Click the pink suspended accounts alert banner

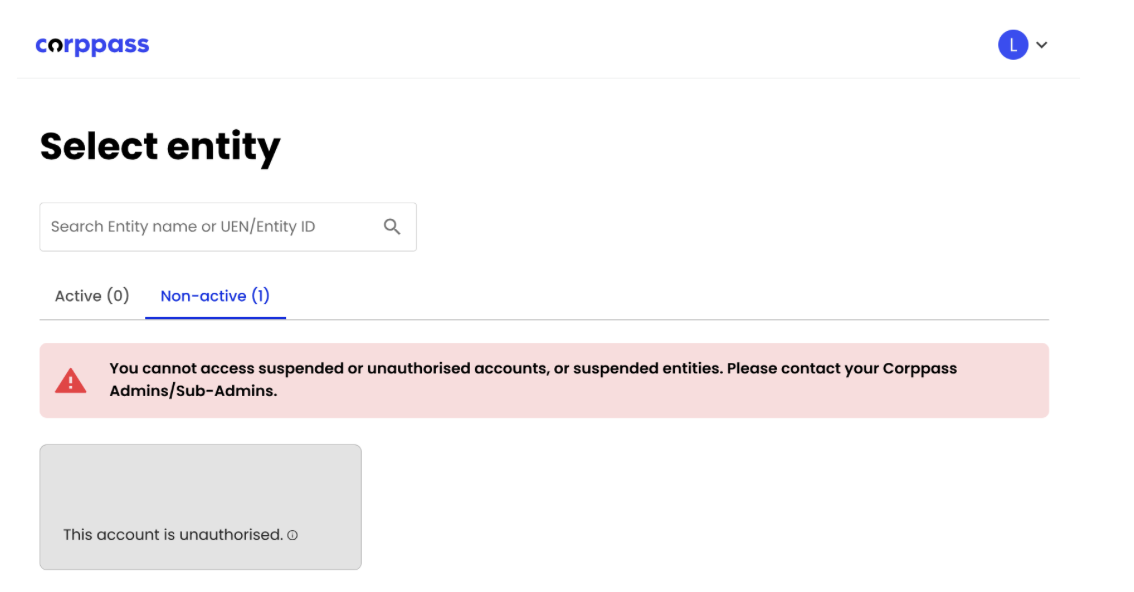pyautogui.click(x=1000, y=400)
